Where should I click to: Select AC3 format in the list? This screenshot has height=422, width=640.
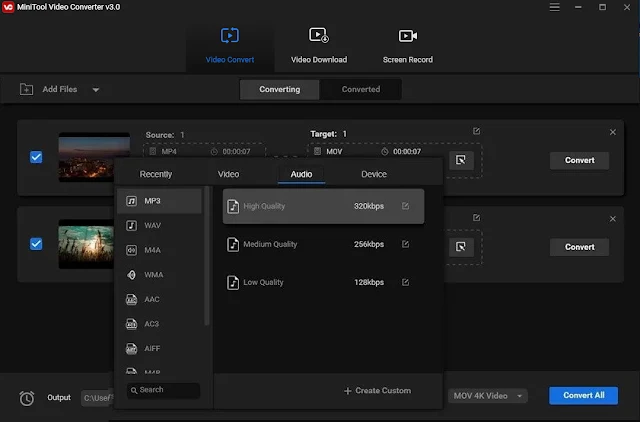(x=159, y=324)
